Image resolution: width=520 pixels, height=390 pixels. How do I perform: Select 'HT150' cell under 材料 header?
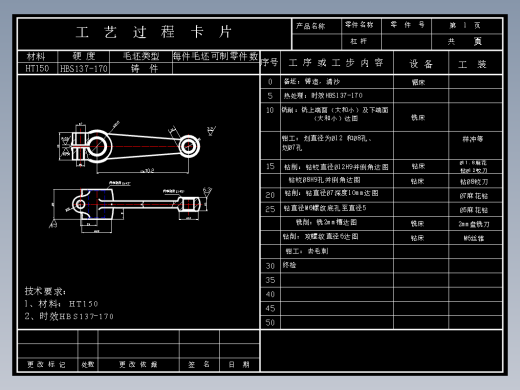pos(37,68)
